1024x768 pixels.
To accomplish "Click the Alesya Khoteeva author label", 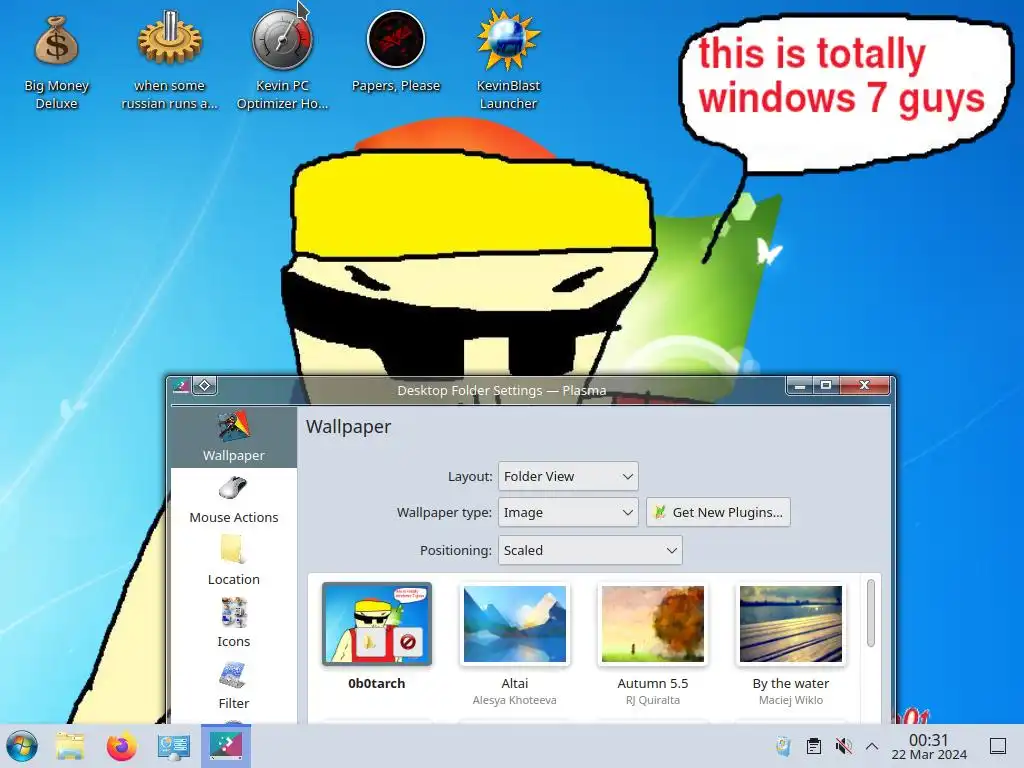I will click(x=515, y=700).
